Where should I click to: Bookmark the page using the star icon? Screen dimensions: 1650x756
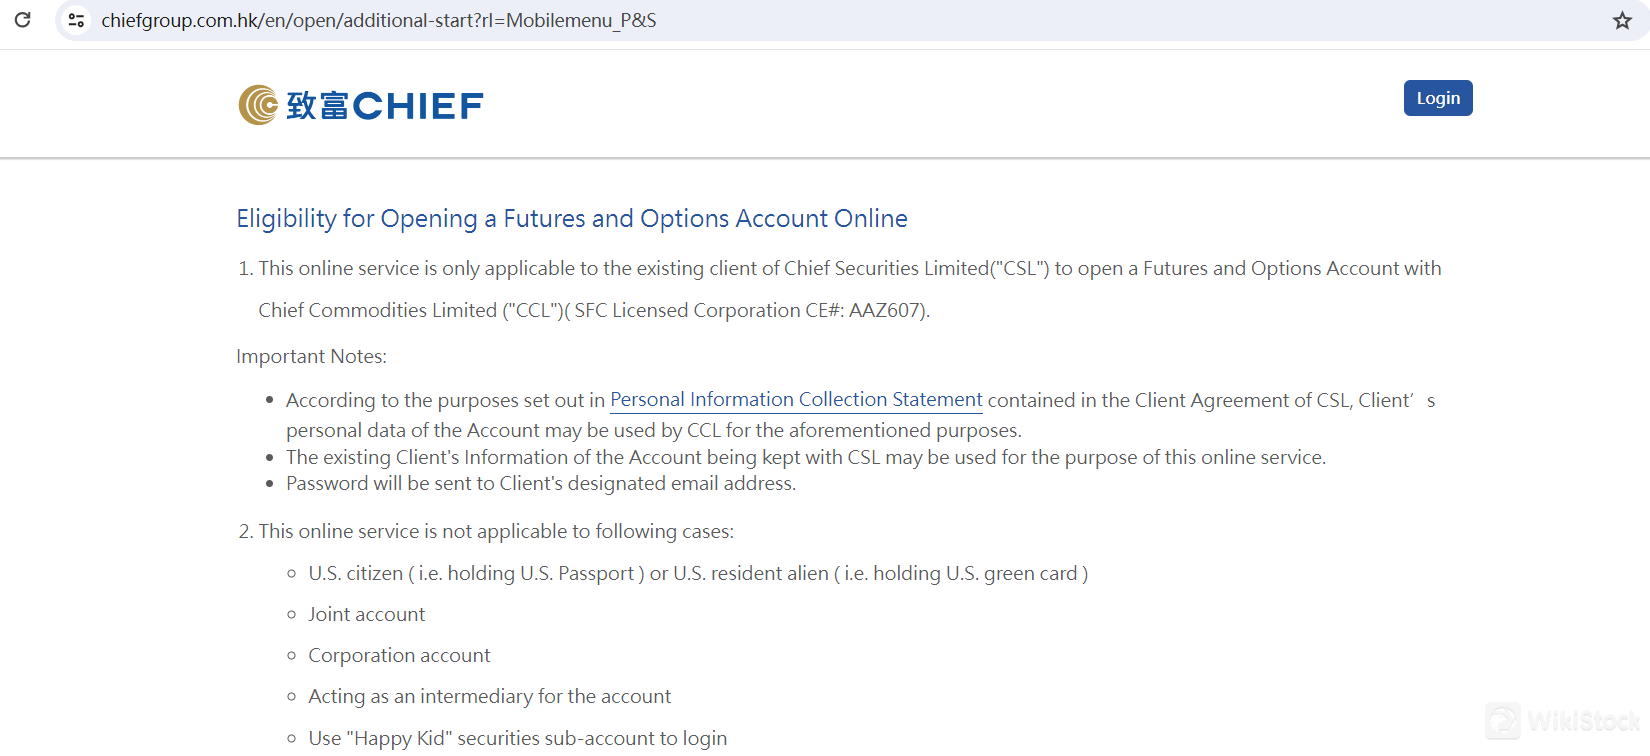[1622, 19]
